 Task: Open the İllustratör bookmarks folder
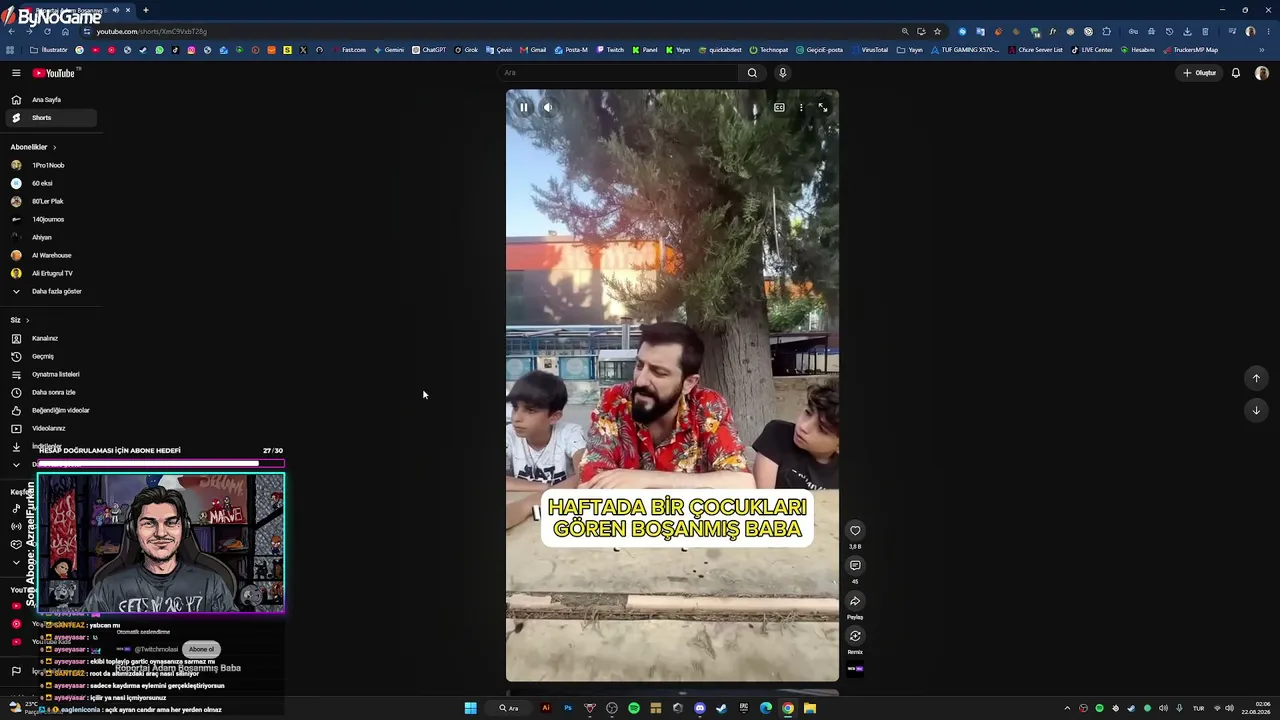49,50
